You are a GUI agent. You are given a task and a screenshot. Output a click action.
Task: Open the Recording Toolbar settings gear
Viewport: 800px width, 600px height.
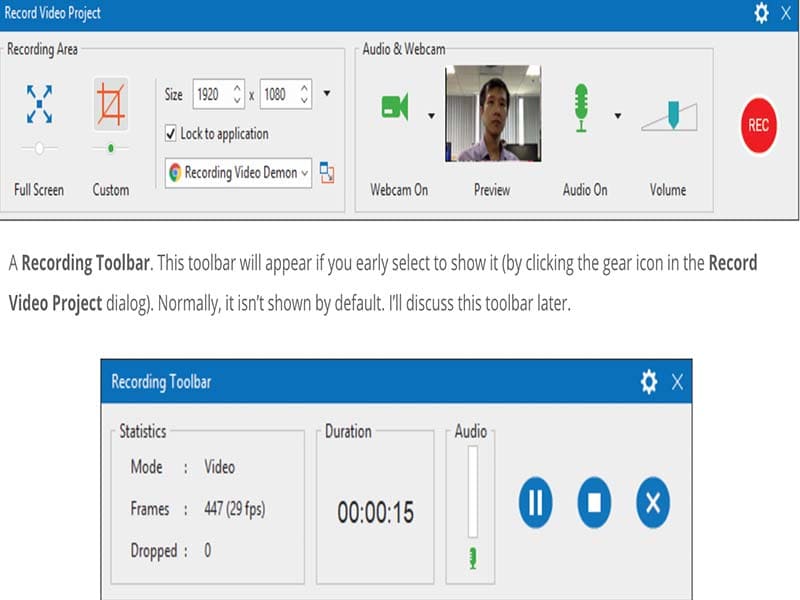(x=651, y=382)
